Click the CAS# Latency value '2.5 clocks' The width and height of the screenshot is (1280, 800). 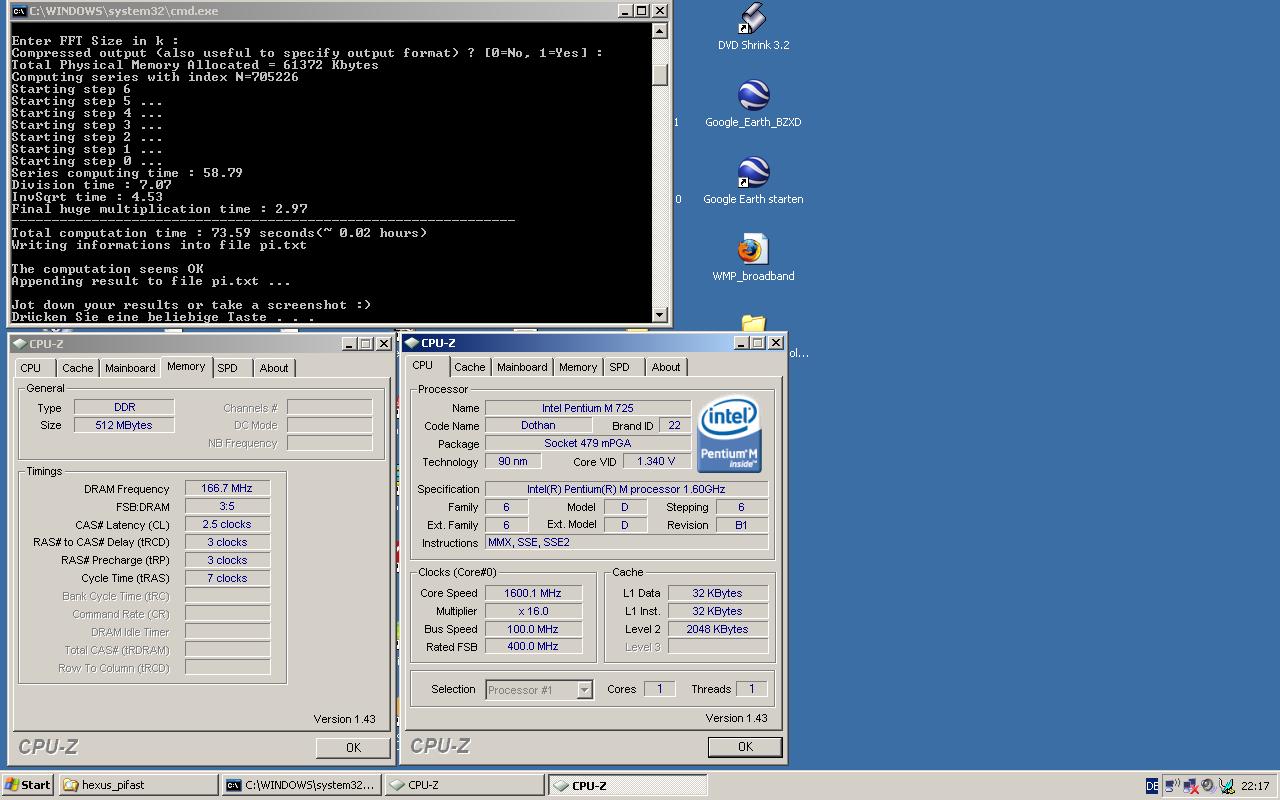pos(227,524)
